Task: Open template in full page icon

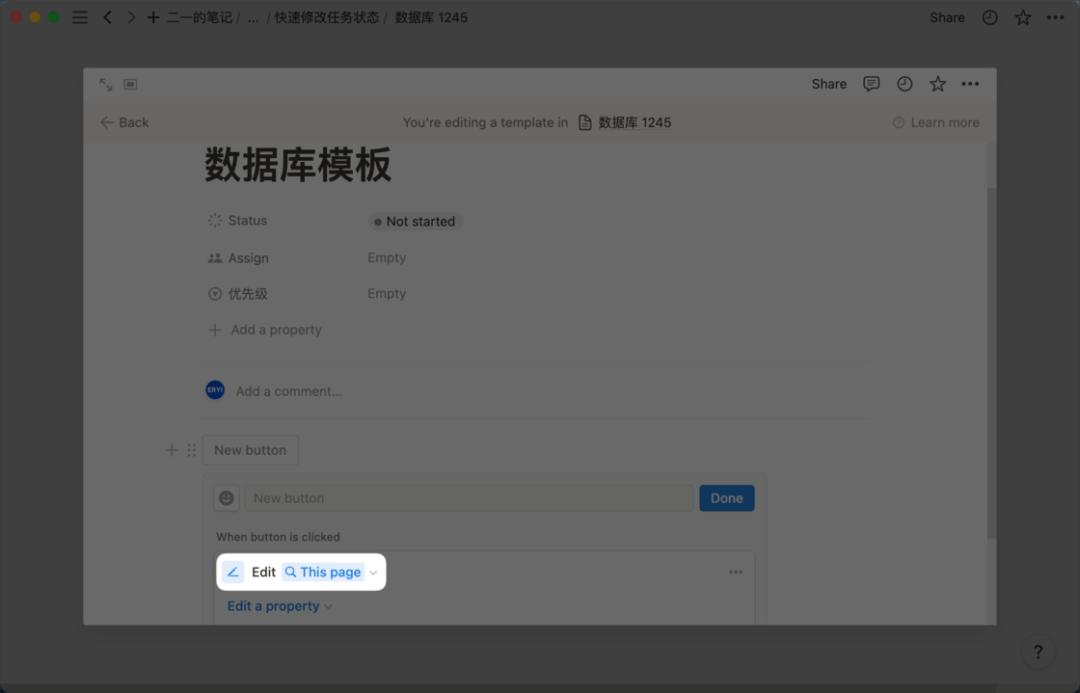Action: coord(105,84)
